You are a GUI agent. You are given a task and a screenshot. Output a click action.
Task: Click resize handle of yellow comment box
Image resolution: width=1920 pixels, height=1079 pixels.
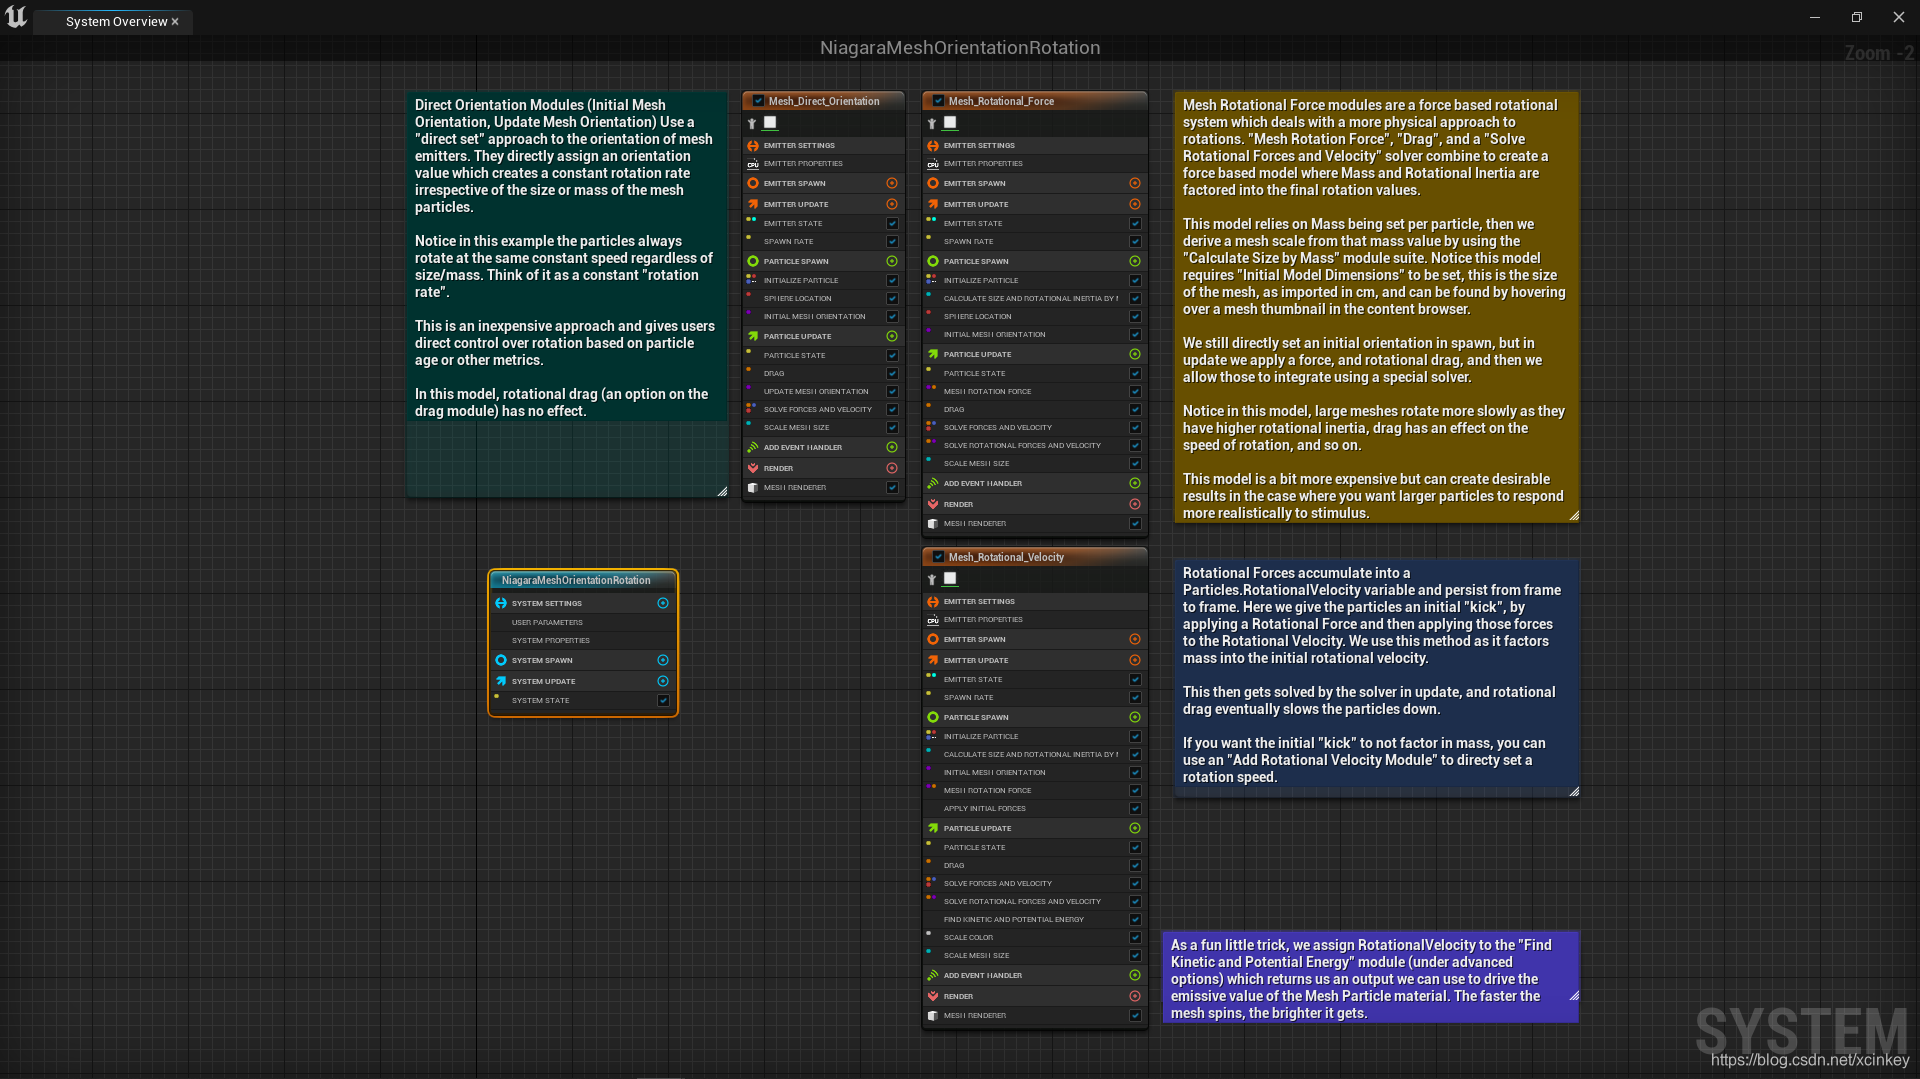coord(1574,515)
